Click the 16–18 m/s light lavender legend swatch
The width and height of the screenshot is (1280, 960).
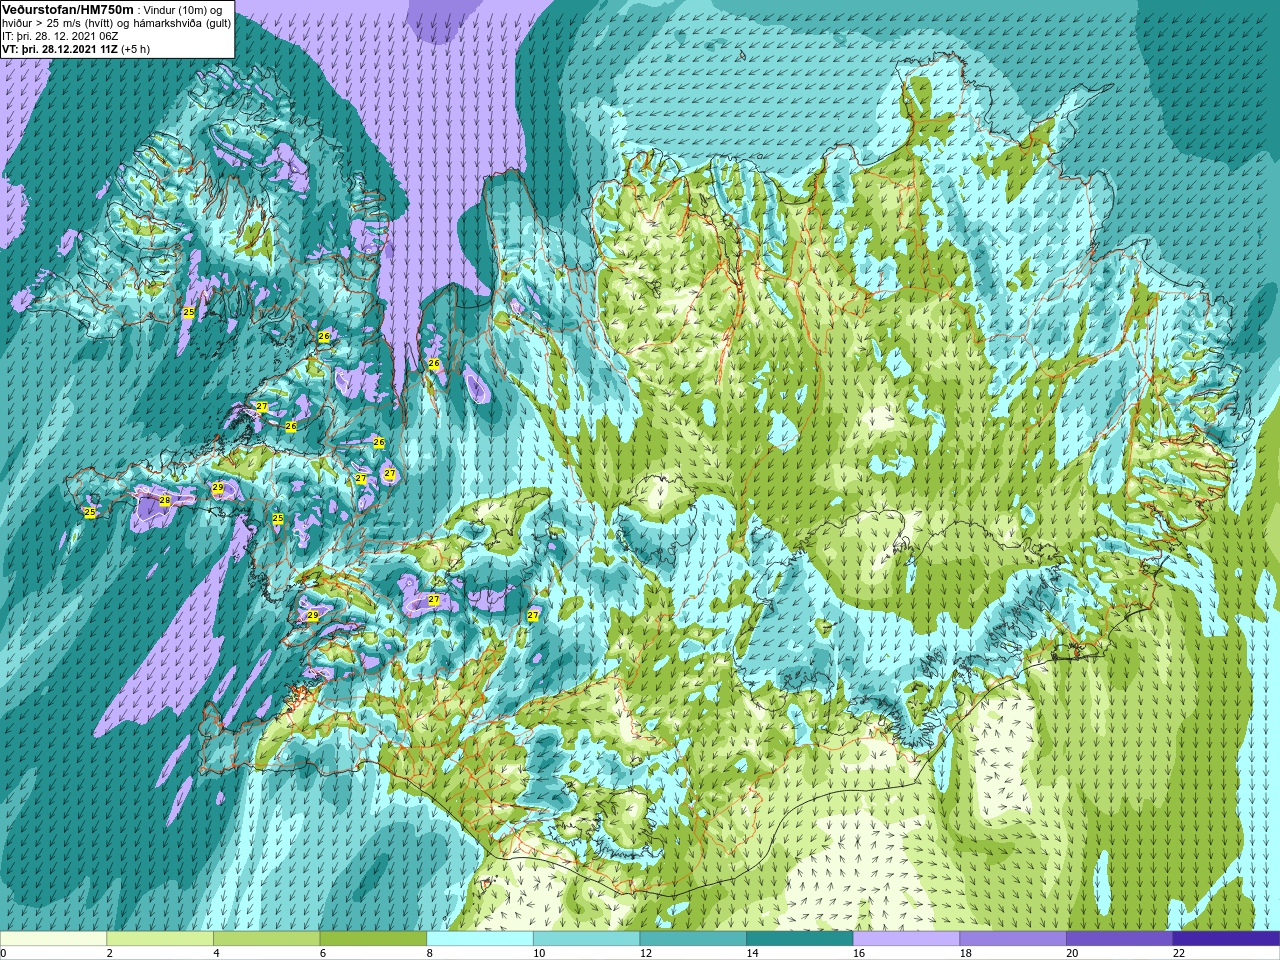click(906, 939)
